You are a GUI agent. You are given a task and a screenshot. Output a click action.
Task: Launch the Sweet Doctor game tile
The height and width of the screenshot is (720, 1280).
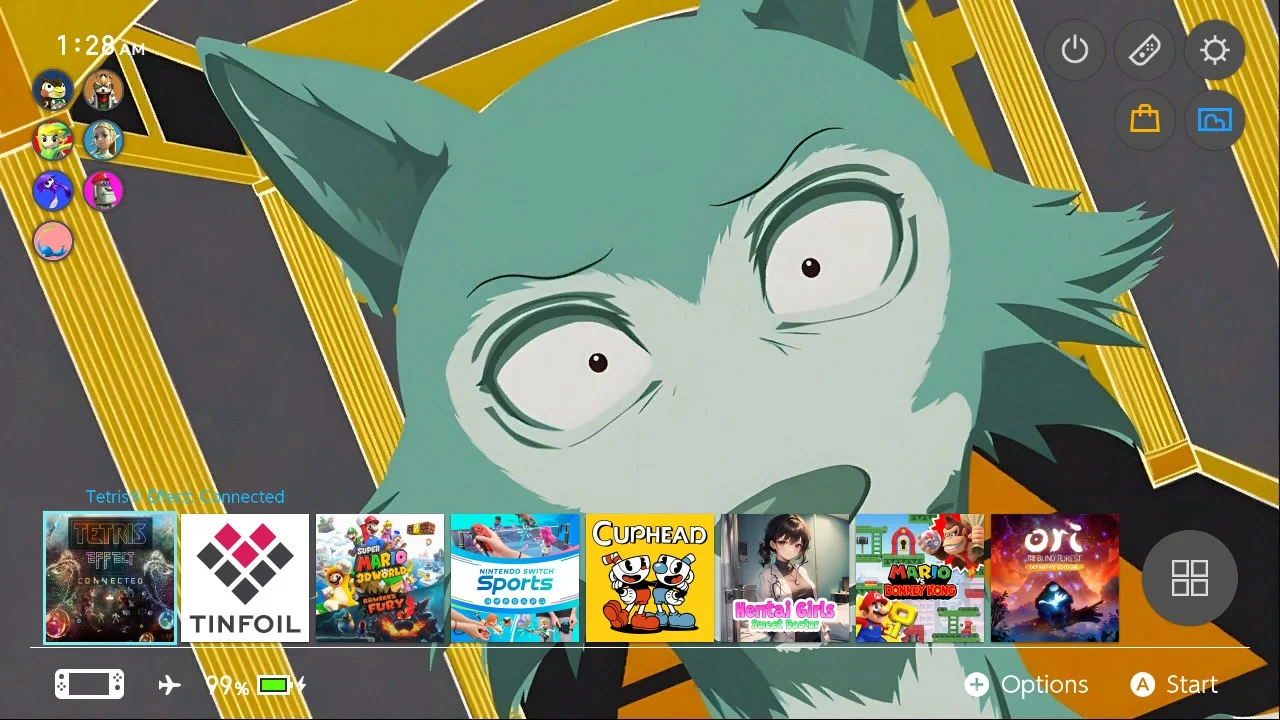click(785, 578)
